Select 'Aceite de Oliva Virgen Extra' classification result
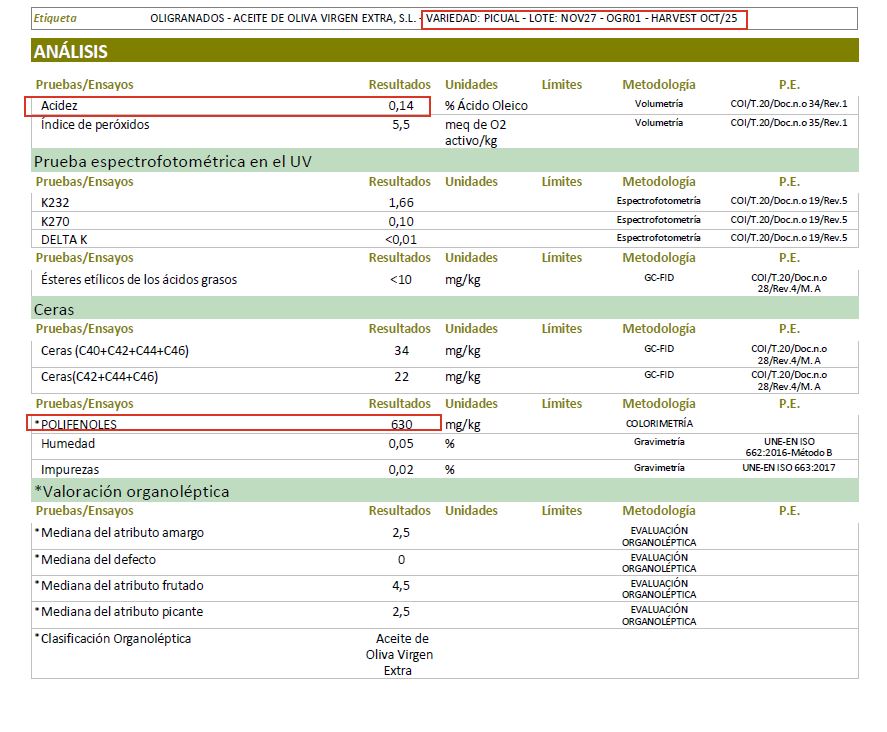887x732 pixels. point(401,654)
